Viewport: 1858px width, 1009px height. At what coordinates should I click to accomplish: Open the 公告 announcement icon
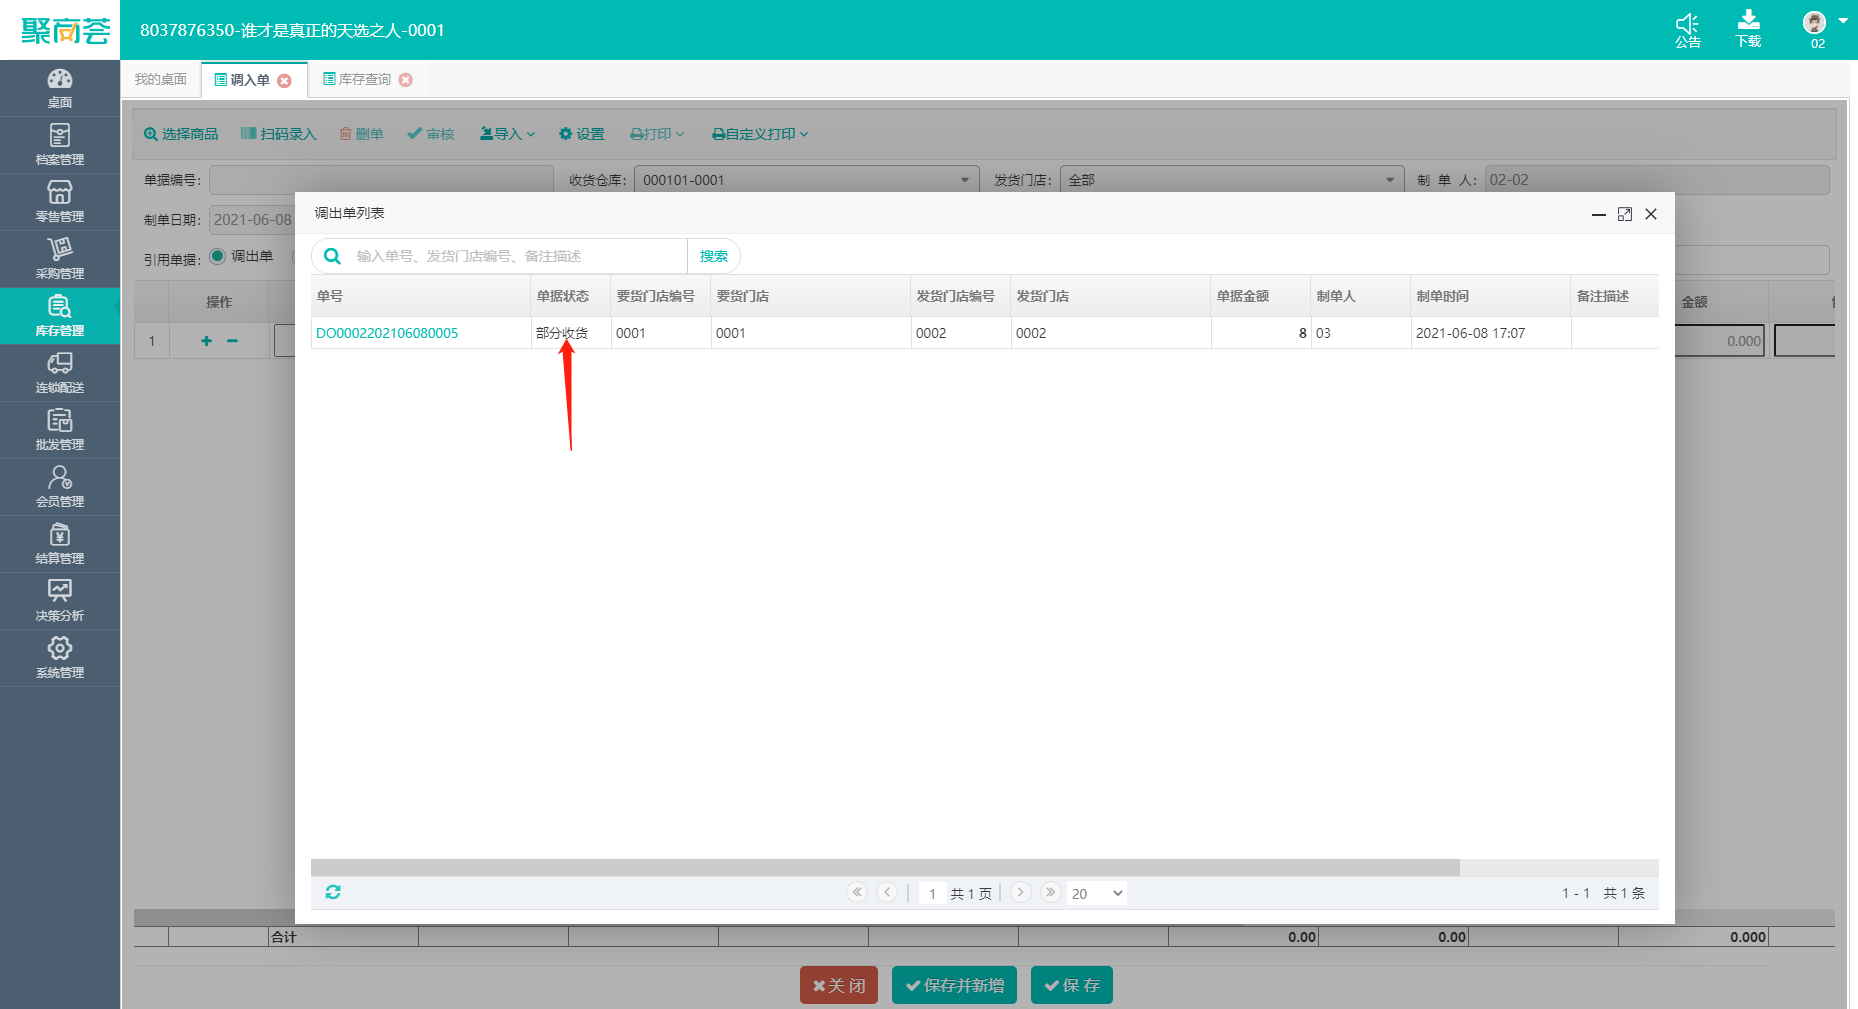[x=1688, y=30]
